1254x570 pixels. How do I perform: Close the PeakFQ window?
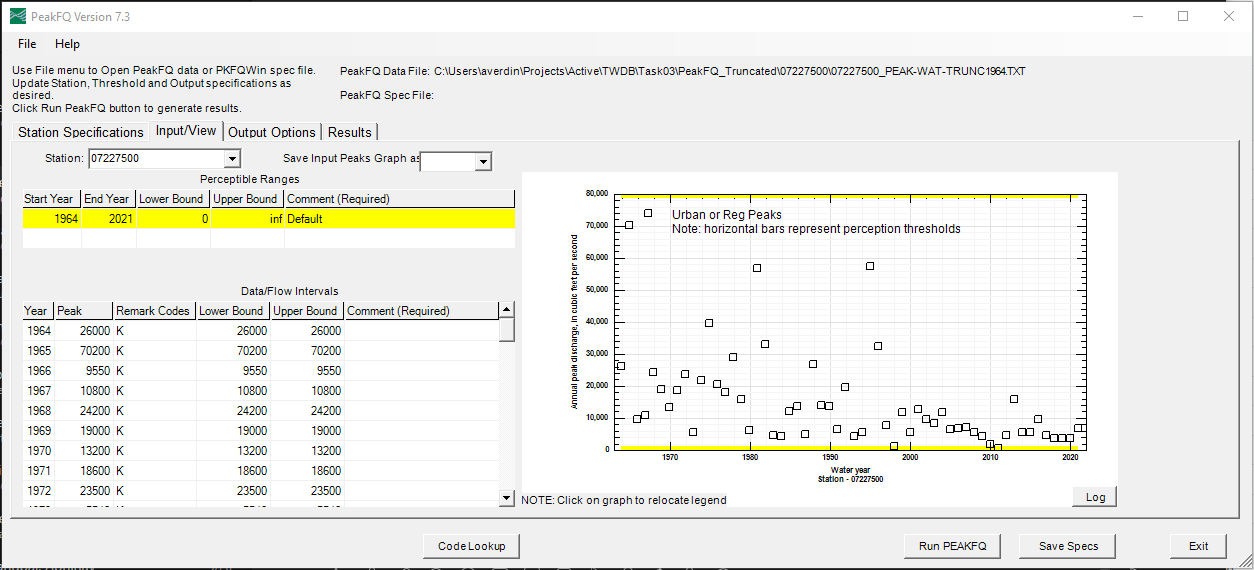(1229, 16)
